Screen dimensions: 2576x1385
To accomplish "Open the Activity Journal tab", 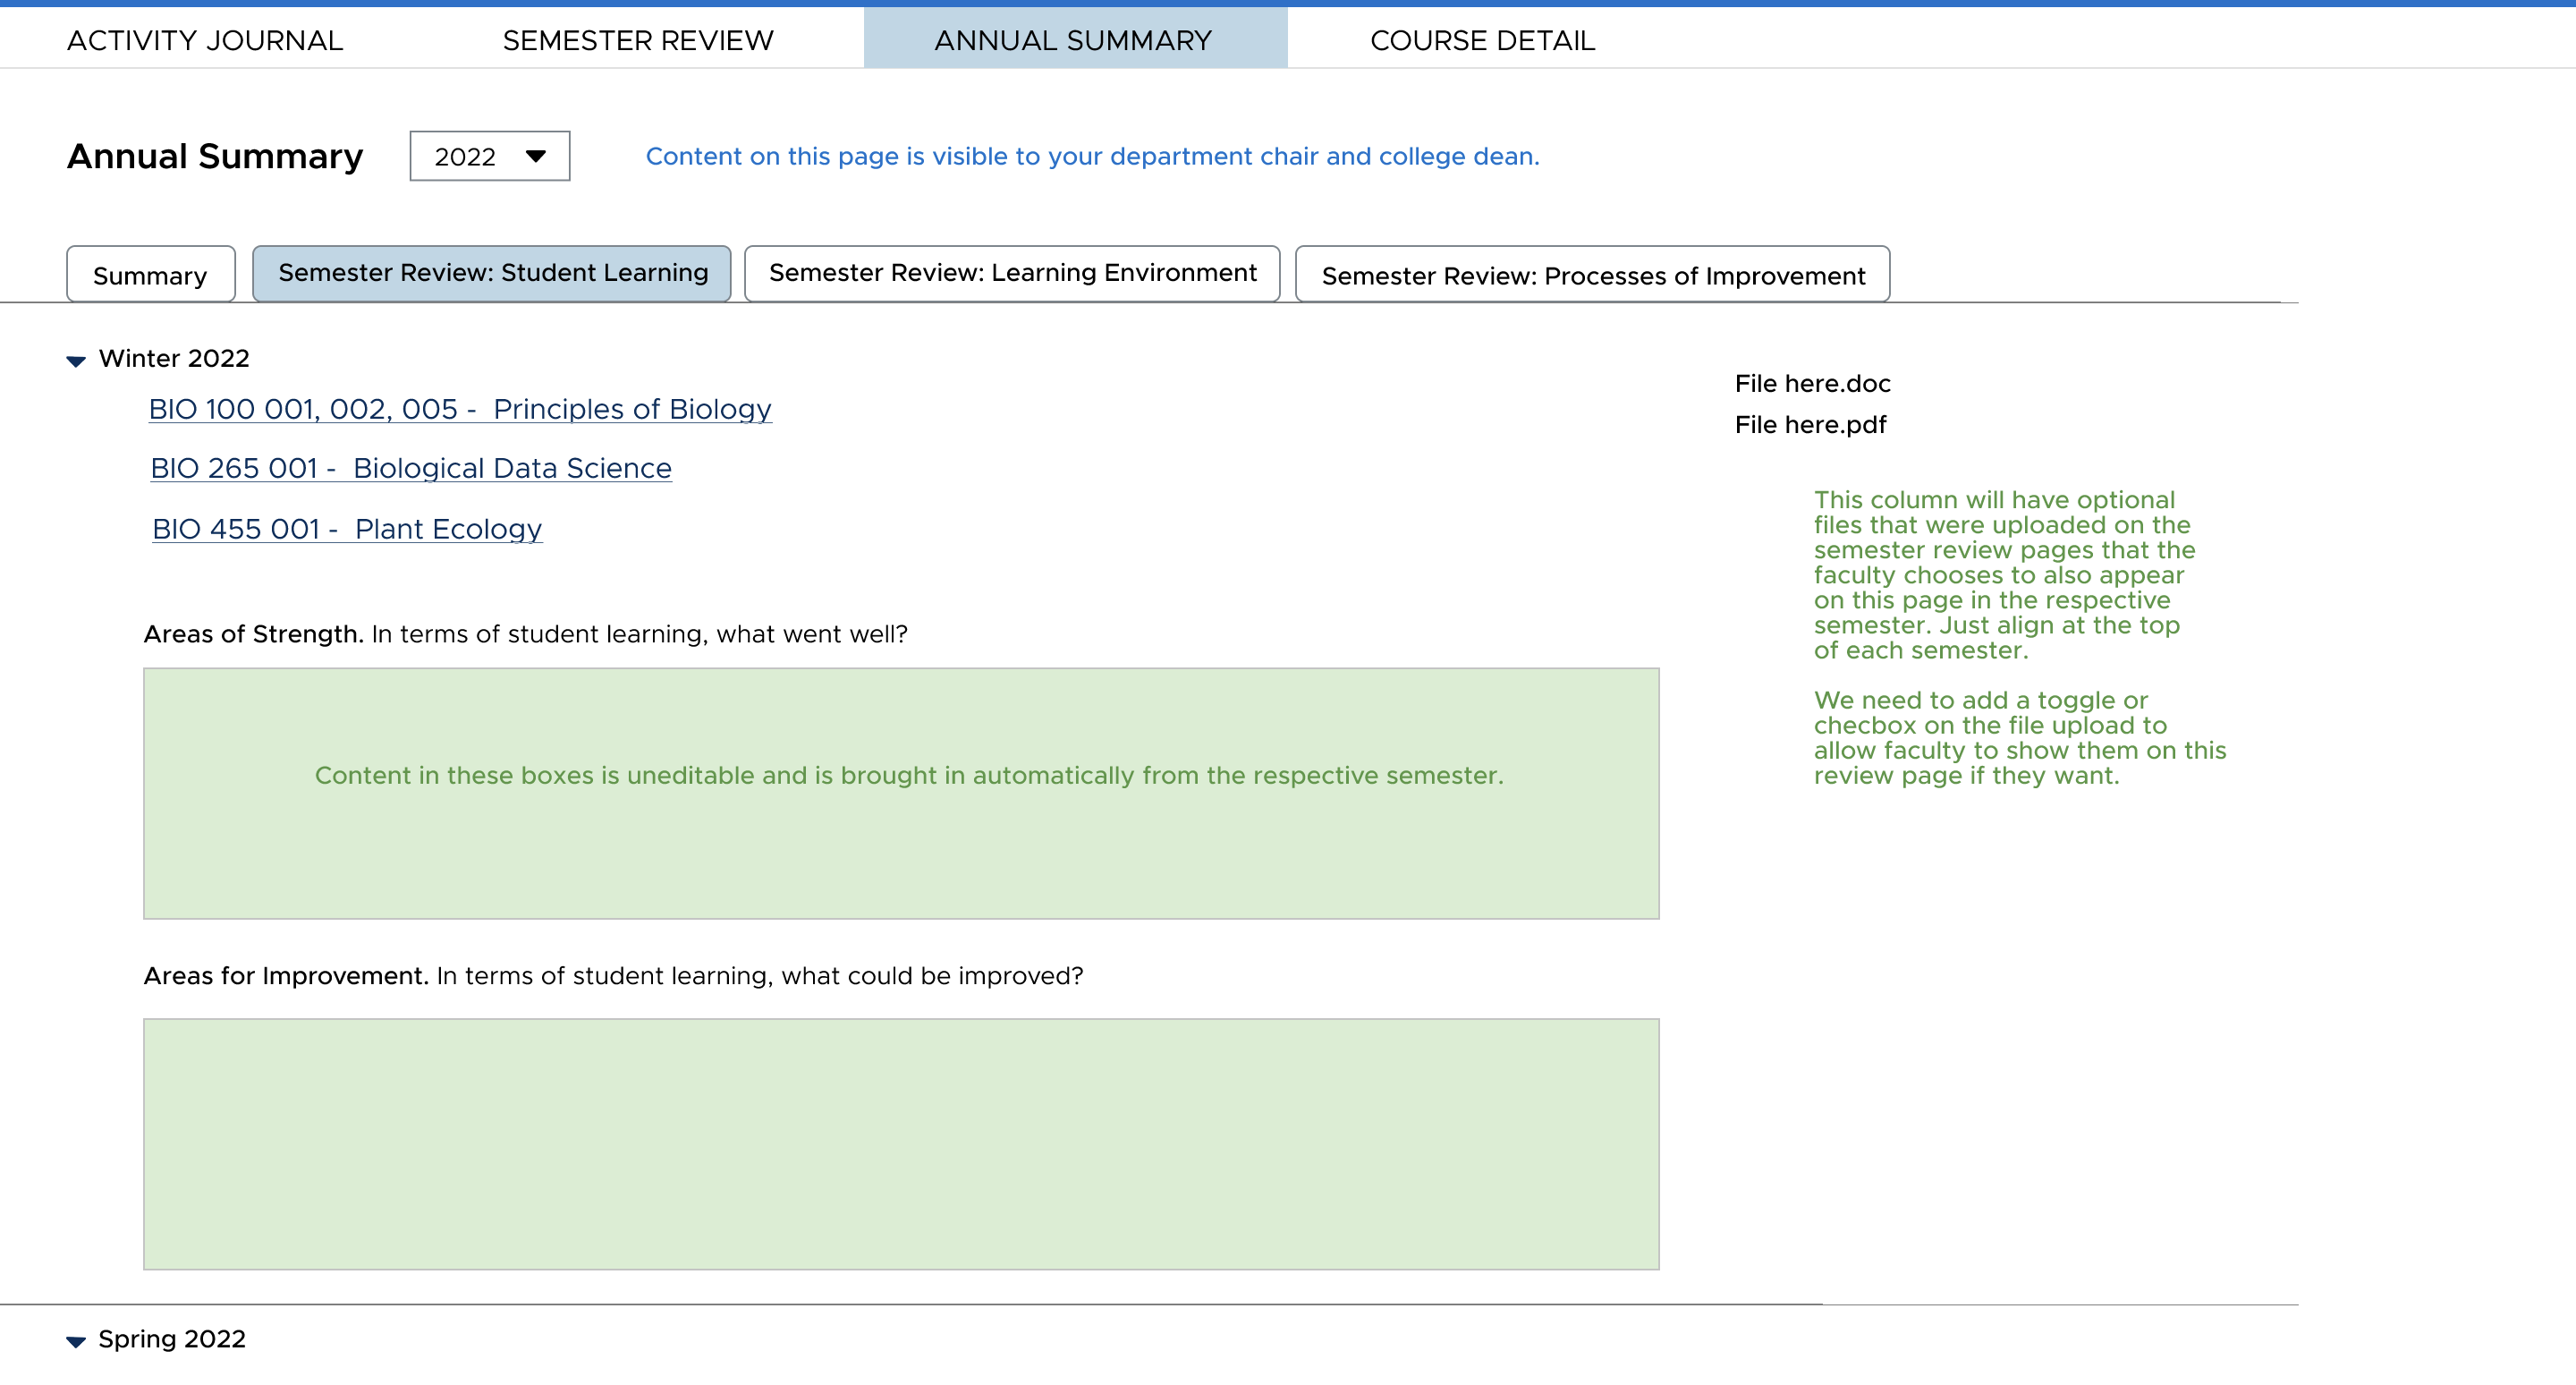I will tap(205, 40).
